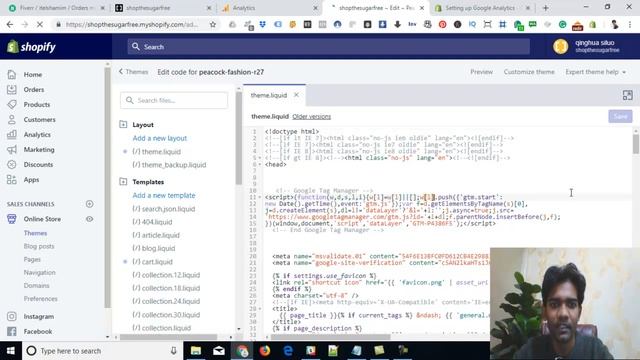Click Add a new layout
The width and height of the screenshot is (640, 360).
160,138
